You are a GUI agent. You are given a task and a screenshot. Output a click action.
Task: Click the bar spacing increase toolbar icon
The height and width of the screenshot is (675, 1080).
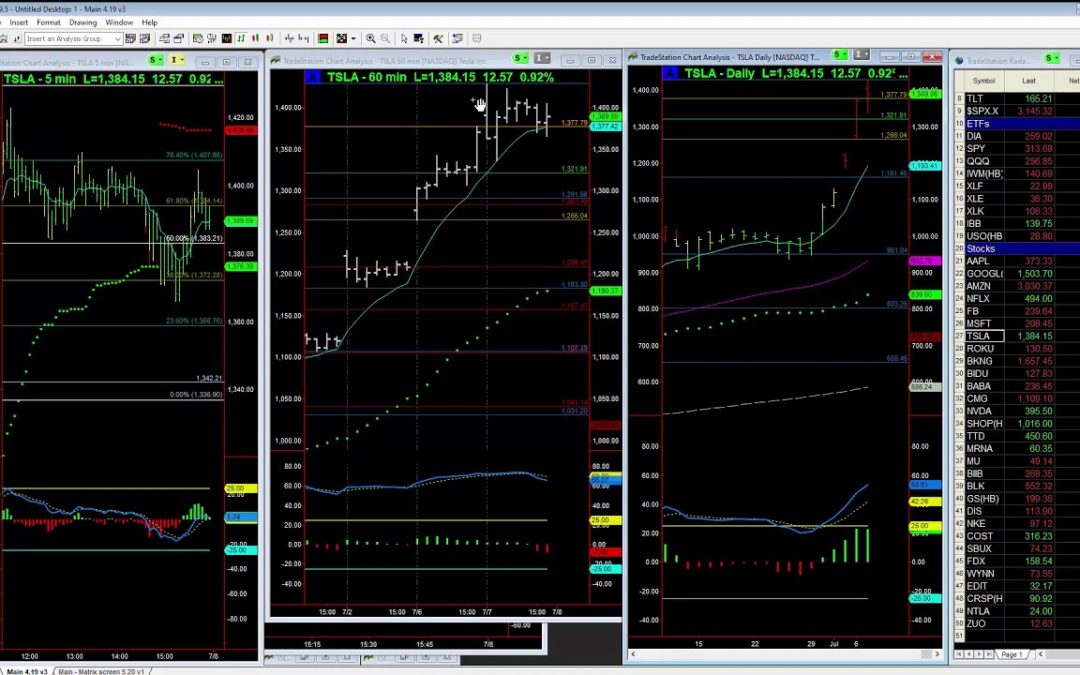point(304,39)
